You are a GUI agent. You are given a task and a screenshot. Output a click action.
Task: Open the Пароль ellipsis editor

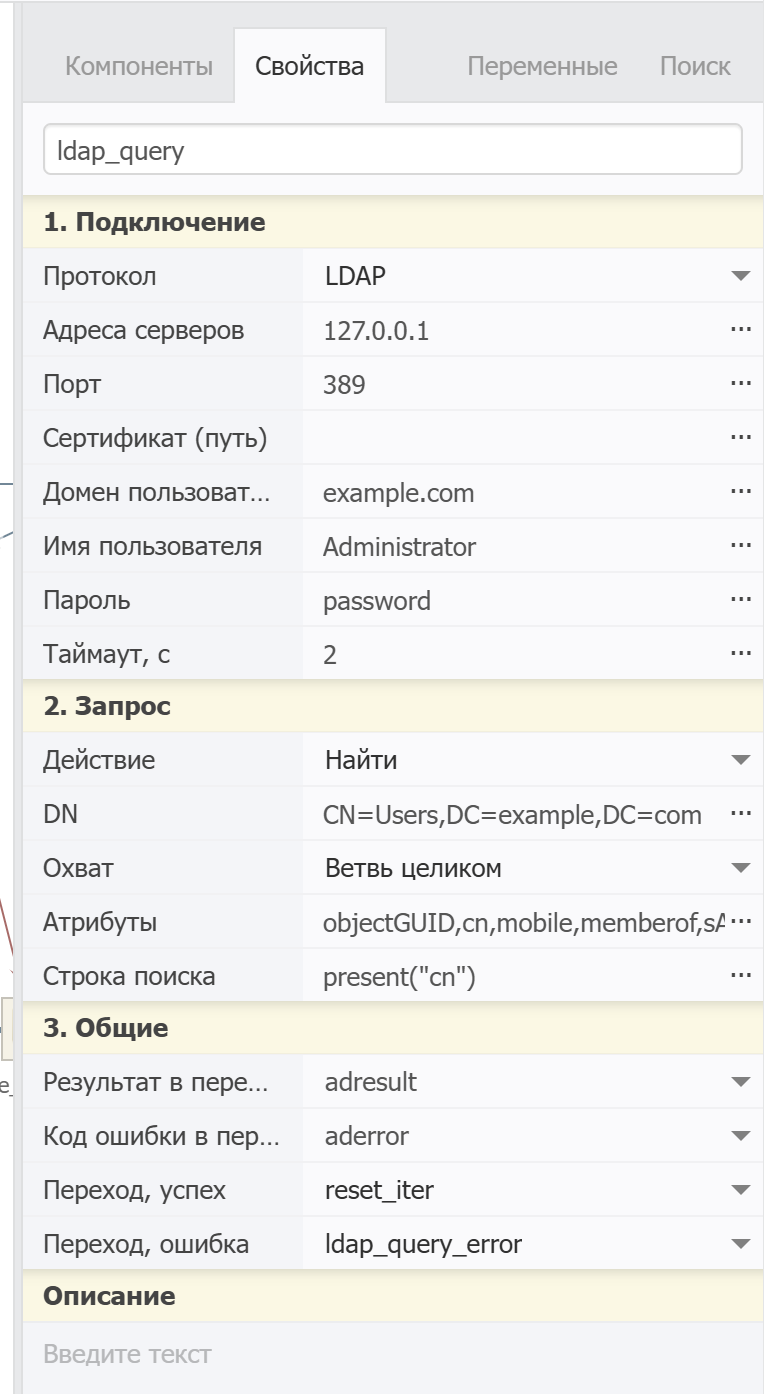click(740, 600)
